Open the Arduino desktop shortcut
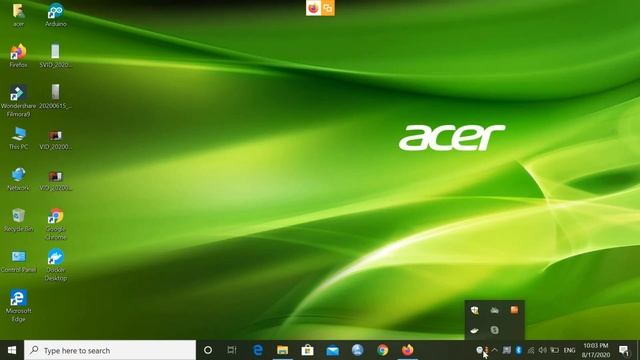 [x=56, y=15]
